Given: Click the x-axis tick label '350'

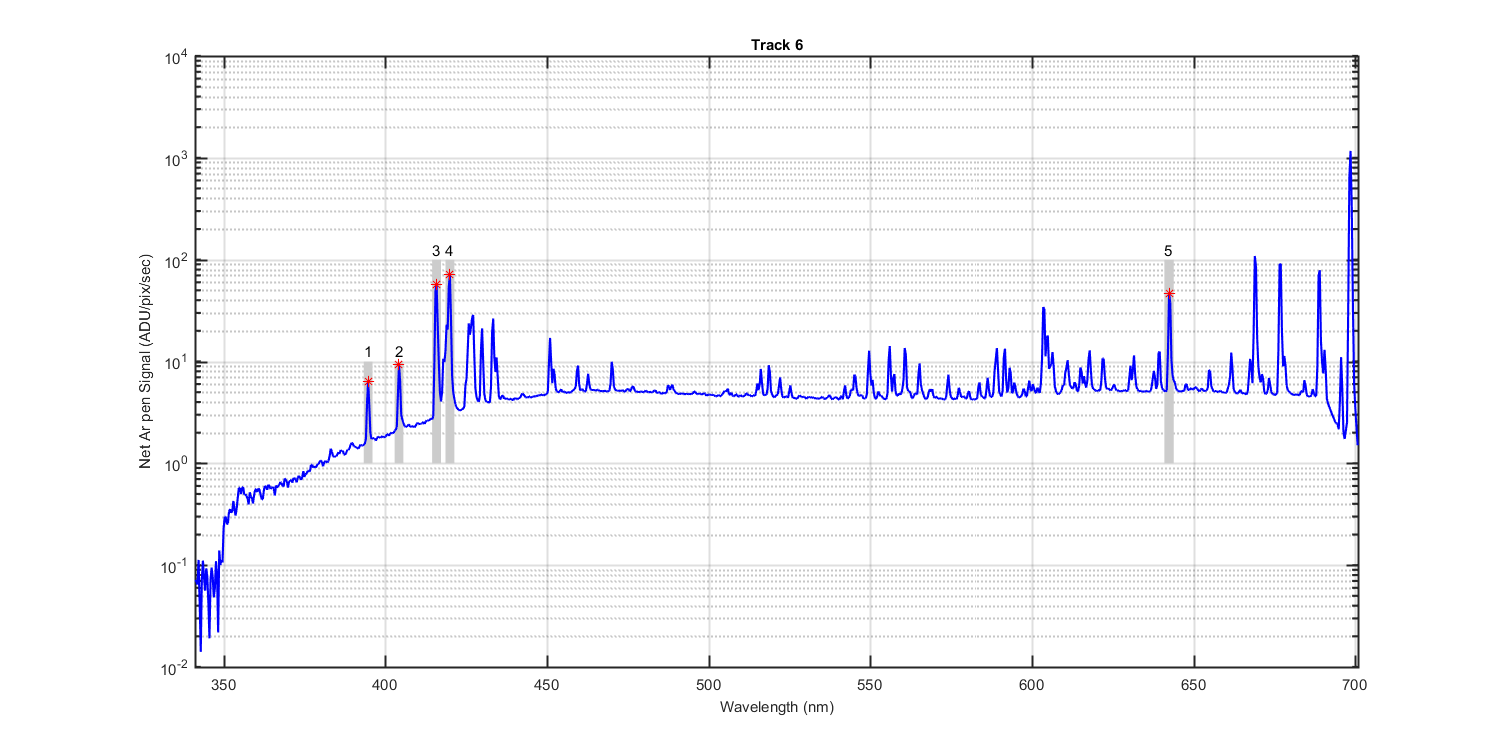Looking at the screenshot, I should click(x=224, y=685).
